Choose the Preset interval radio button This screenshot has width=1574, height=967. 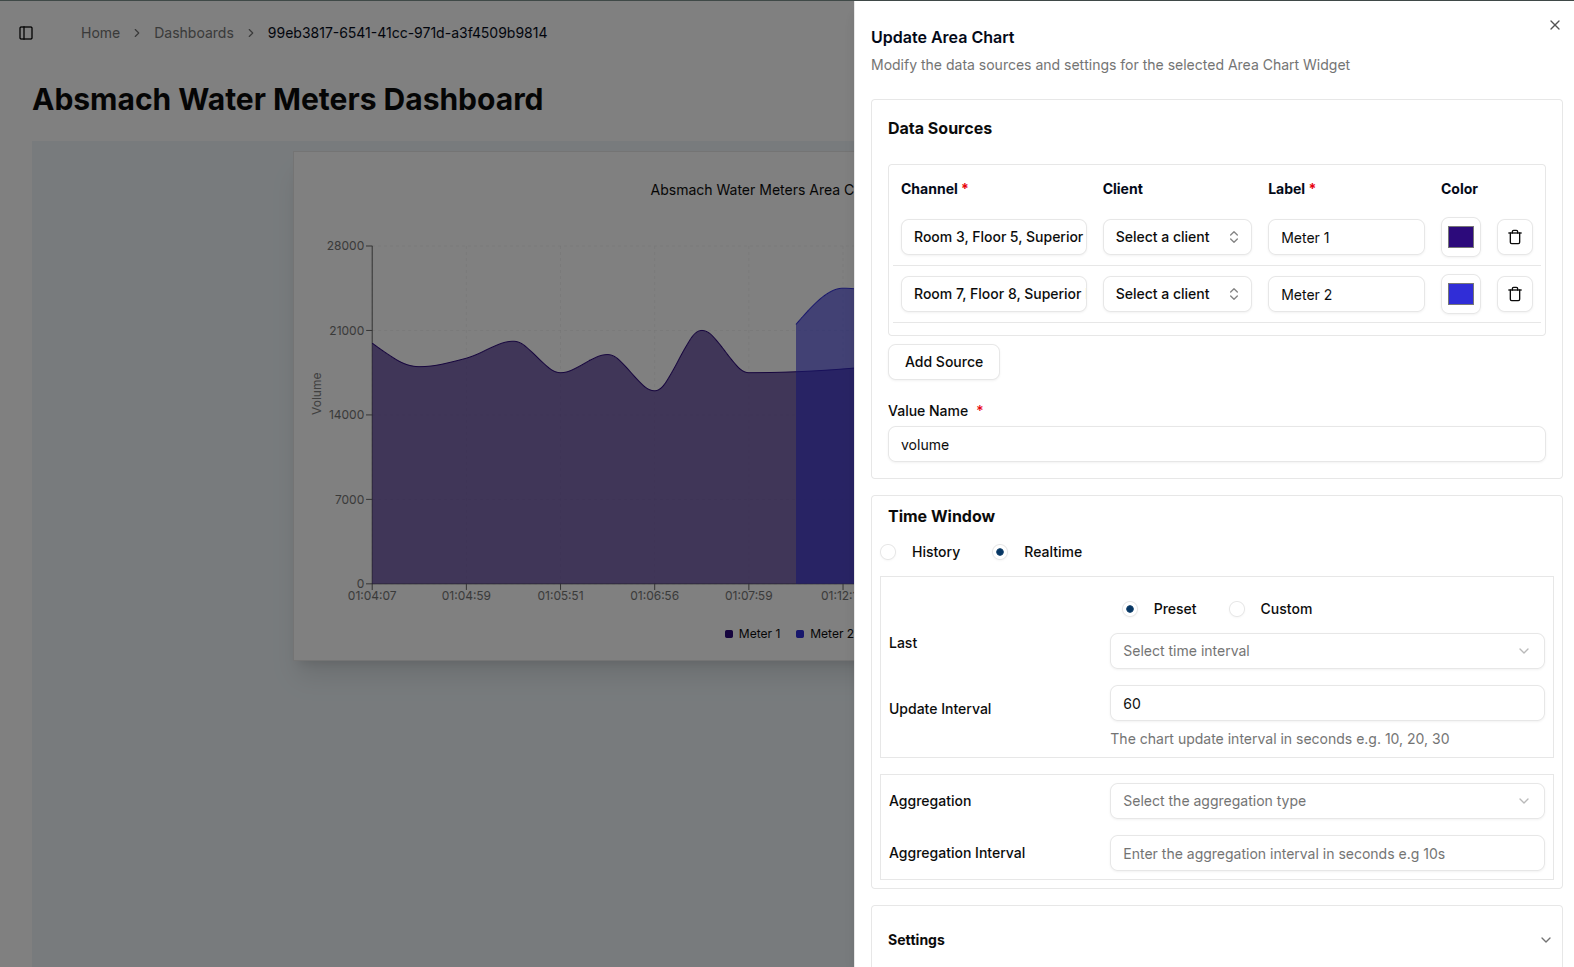(x=1130, y=609)
